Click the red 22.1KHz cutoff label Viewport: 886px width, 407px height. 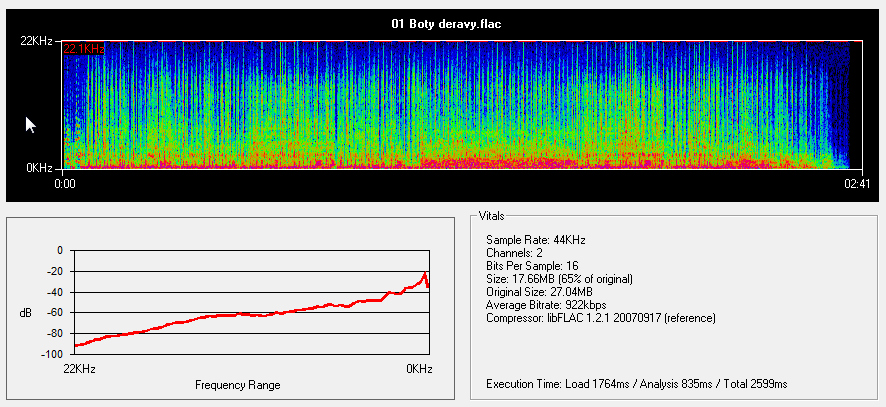[83, 48]
